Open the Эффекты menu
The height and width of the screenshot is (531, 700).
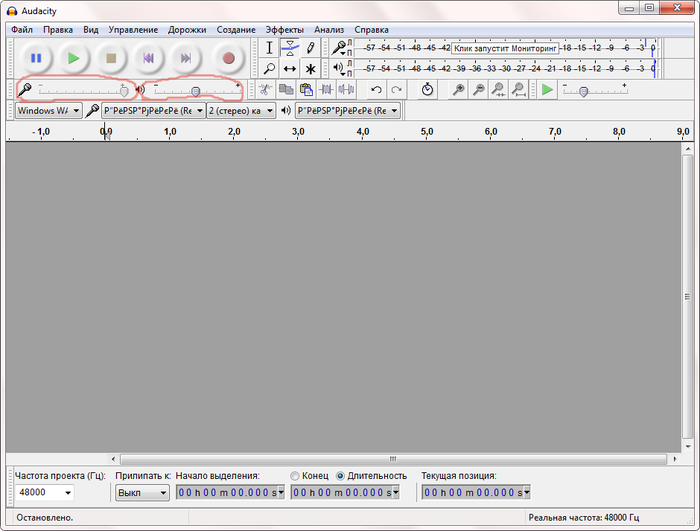[x=284, y=30]
